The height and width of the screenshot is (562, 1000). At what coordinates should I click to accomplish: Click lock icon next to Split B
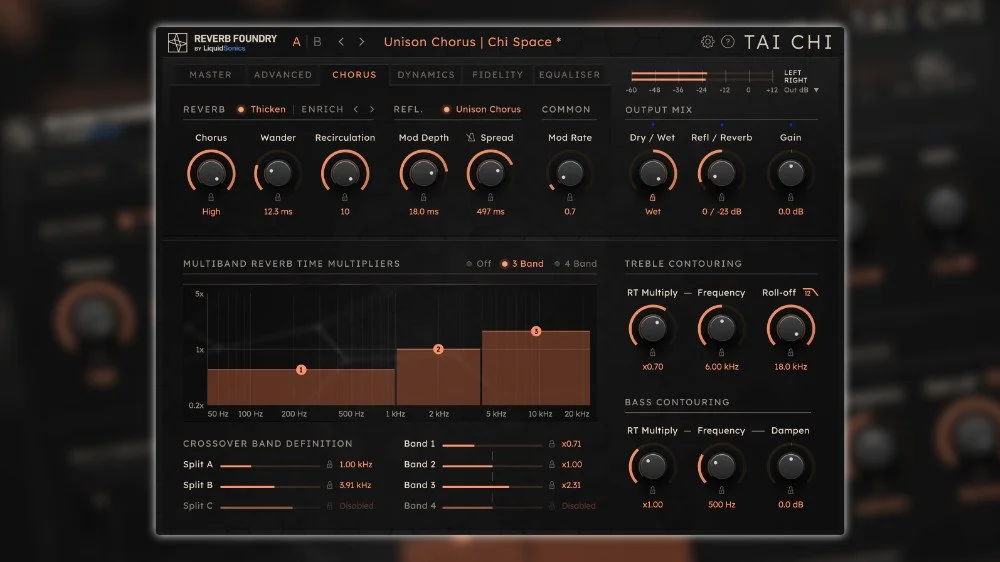click(330, 485)
